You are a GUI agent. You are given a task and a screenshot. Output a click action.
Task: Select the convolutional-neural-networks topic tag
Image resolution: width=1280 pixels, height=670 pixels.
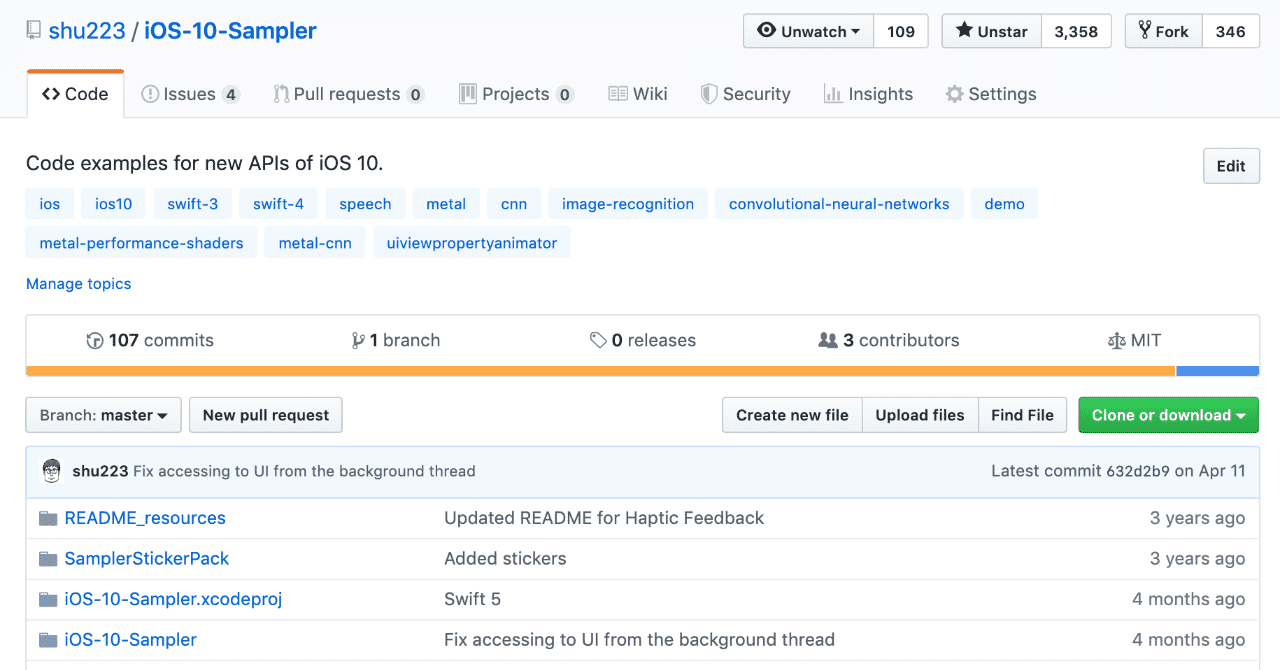[x=839, y=204]
